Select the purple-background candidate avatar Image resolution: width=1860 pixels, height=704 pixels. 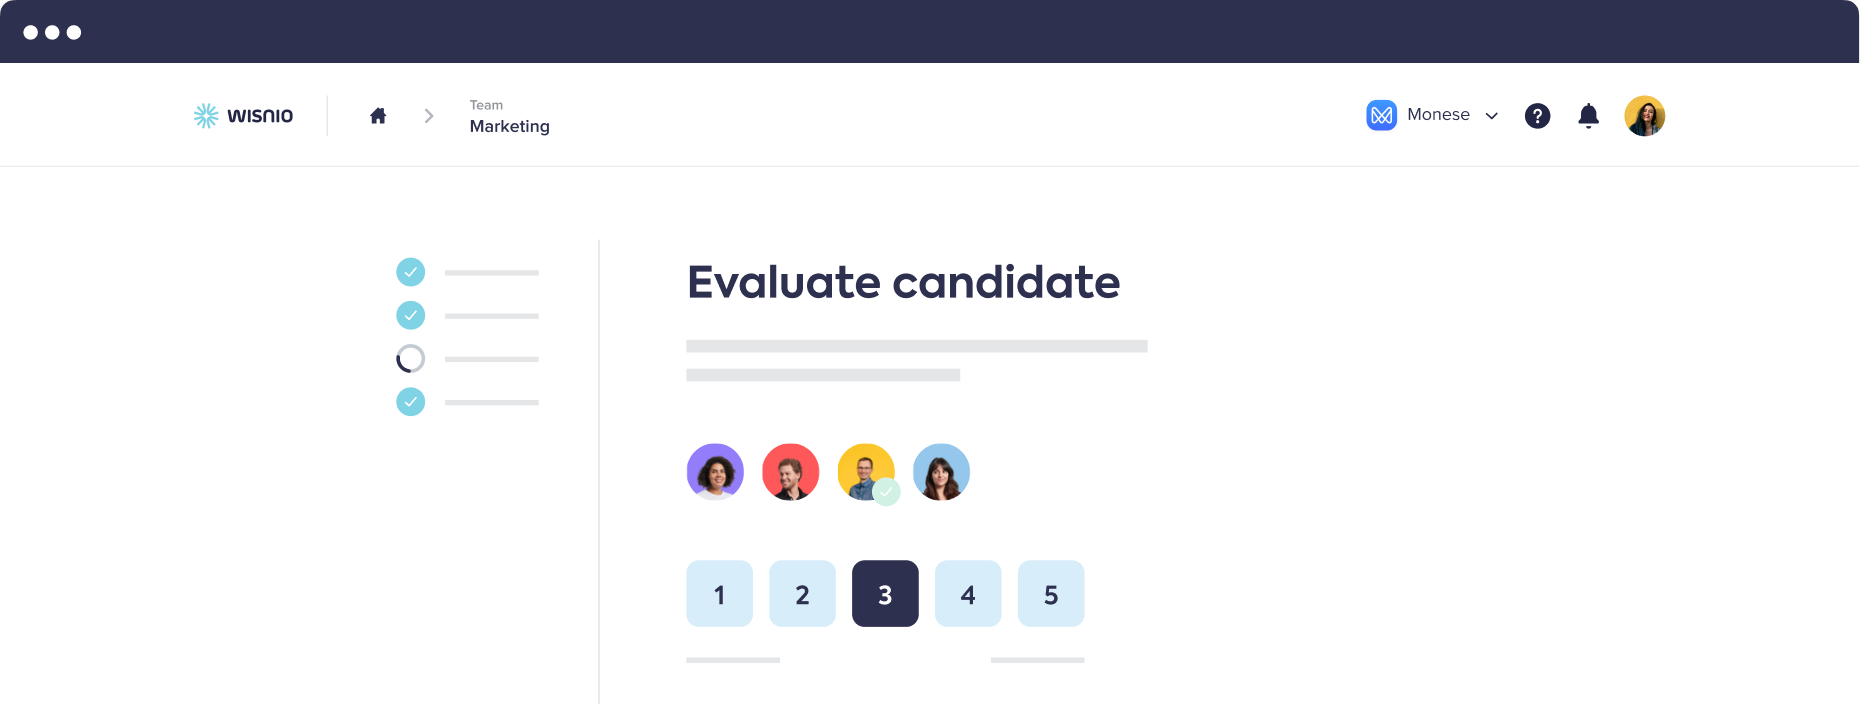715,472
